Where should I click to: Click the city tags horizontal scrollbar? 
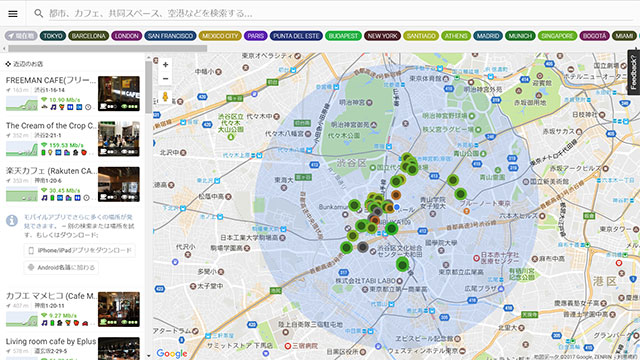107,48
